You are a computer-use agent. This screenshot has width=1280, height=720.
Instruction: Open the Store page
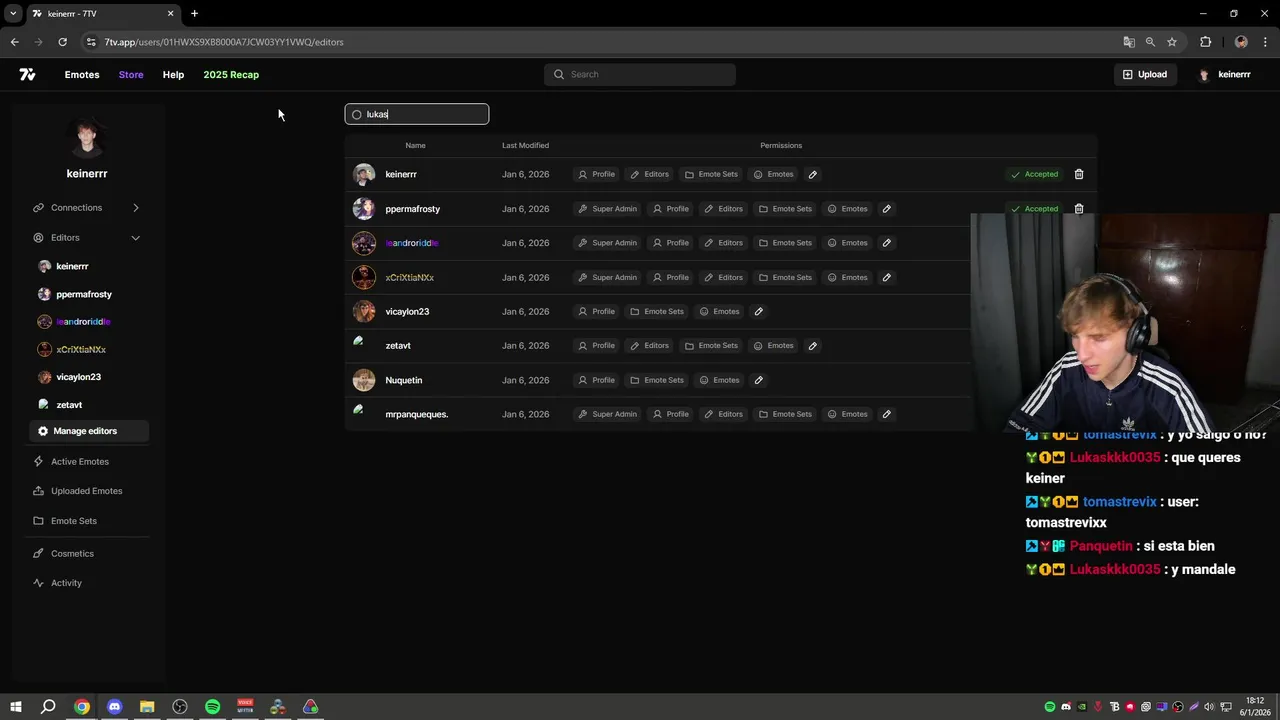(x=131, y=74)
